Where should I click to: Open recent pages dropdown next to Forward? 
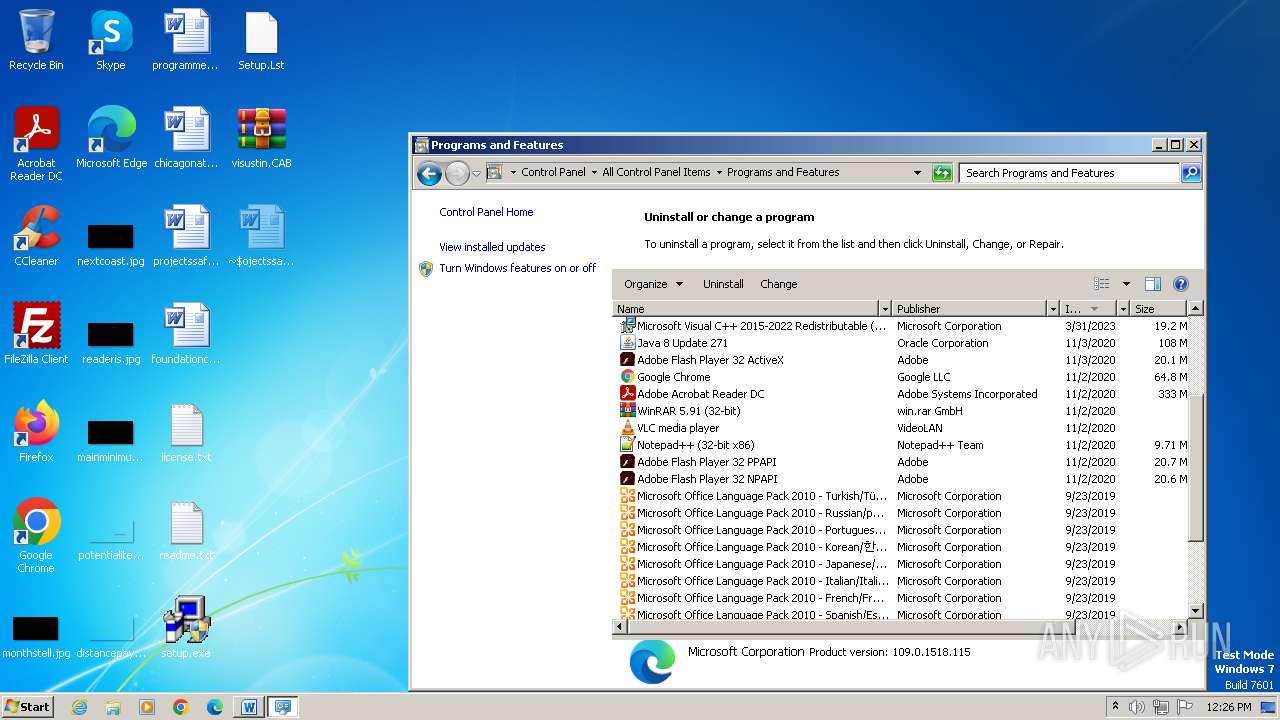pos(476,173)
